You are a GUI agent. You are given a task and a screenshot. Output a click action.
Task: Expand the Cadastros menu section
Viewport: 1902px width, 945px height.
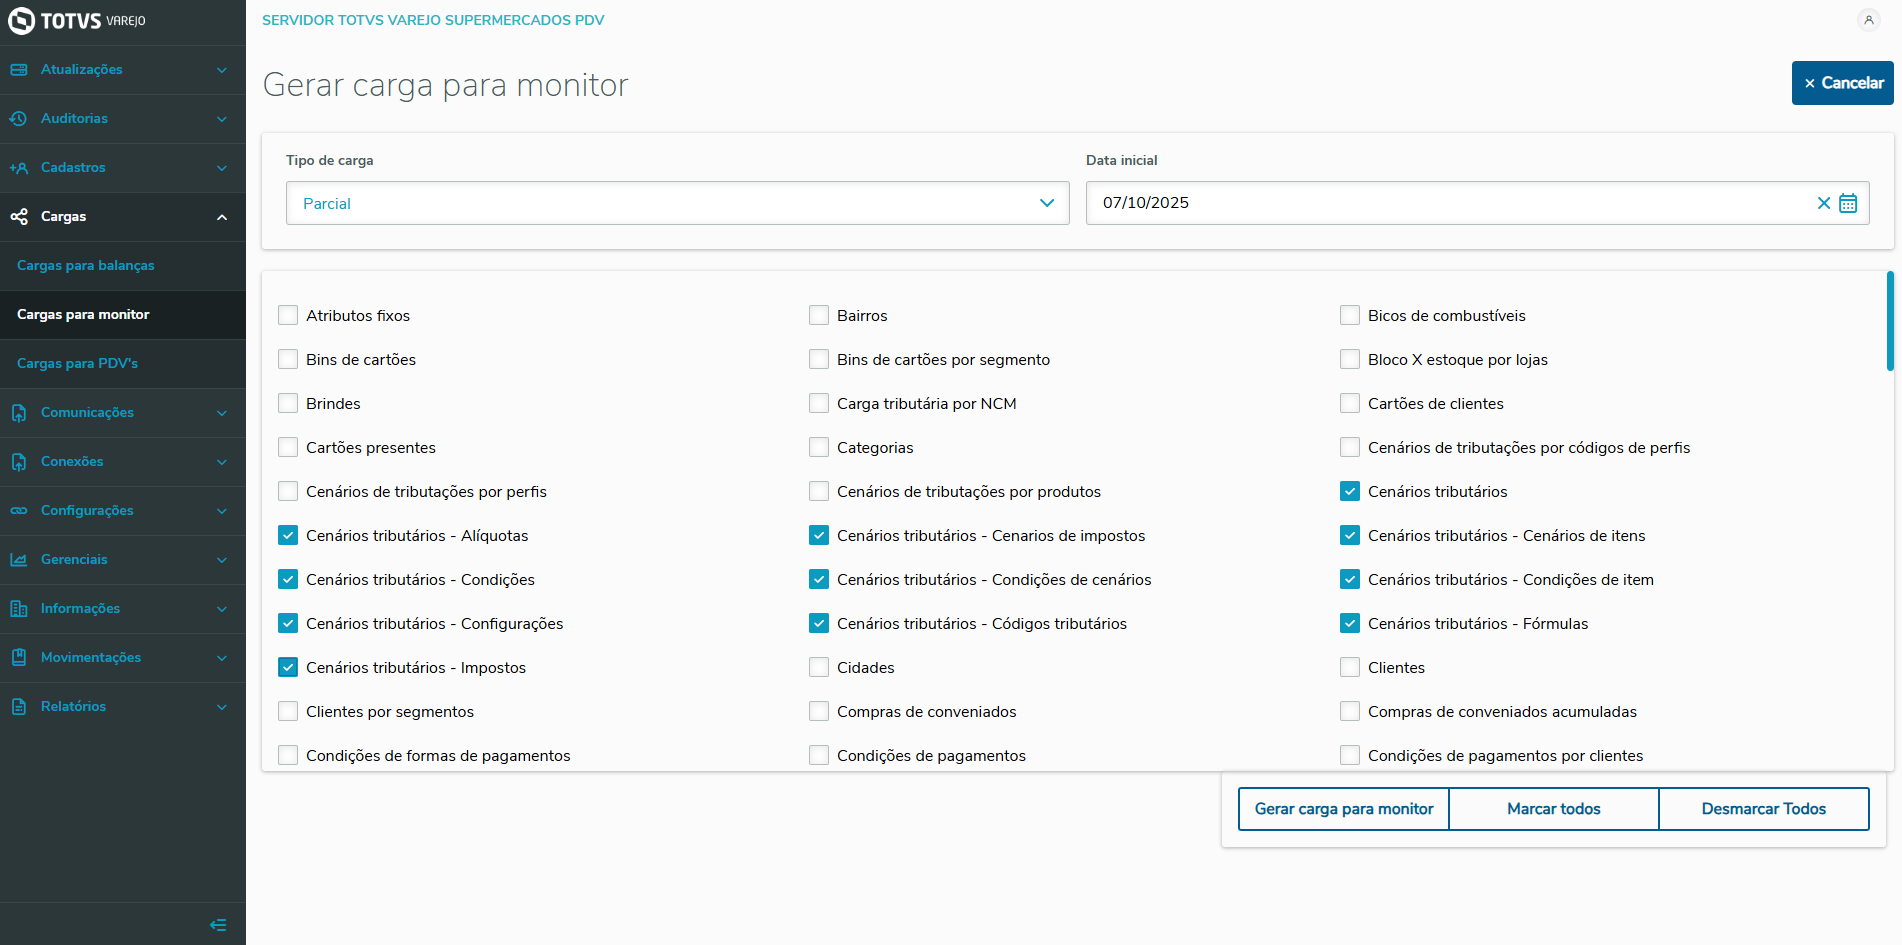[122, 168]
